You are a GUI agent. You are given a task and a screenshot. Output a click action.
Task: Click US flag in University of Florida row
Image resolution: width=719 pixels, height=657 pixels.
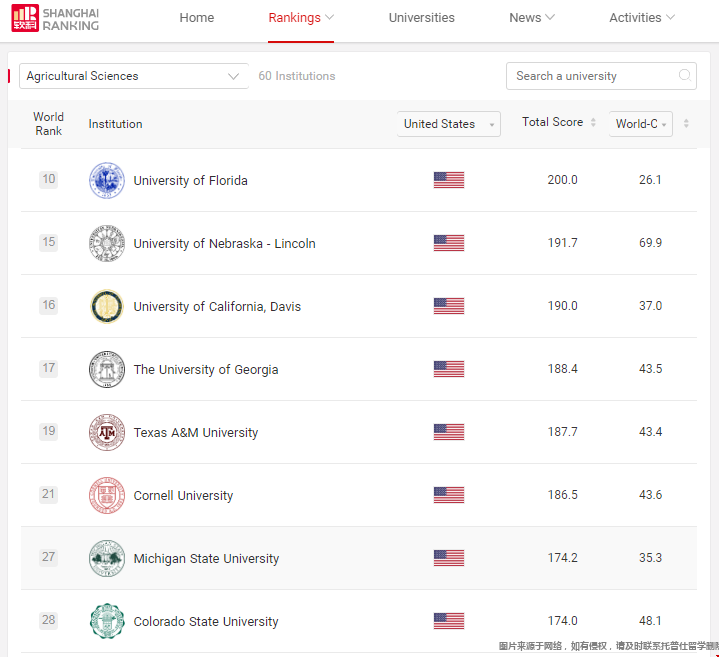click(449, 180)
